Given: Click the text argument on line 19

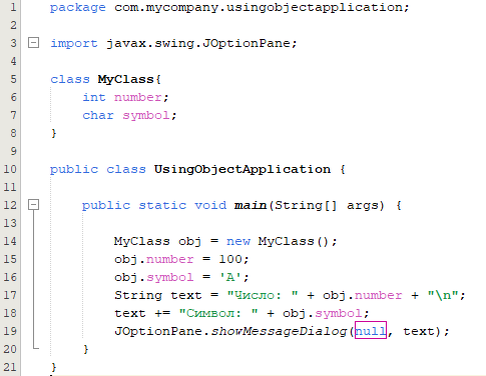Looking at the screenshot, I should [x=419, y=331].
